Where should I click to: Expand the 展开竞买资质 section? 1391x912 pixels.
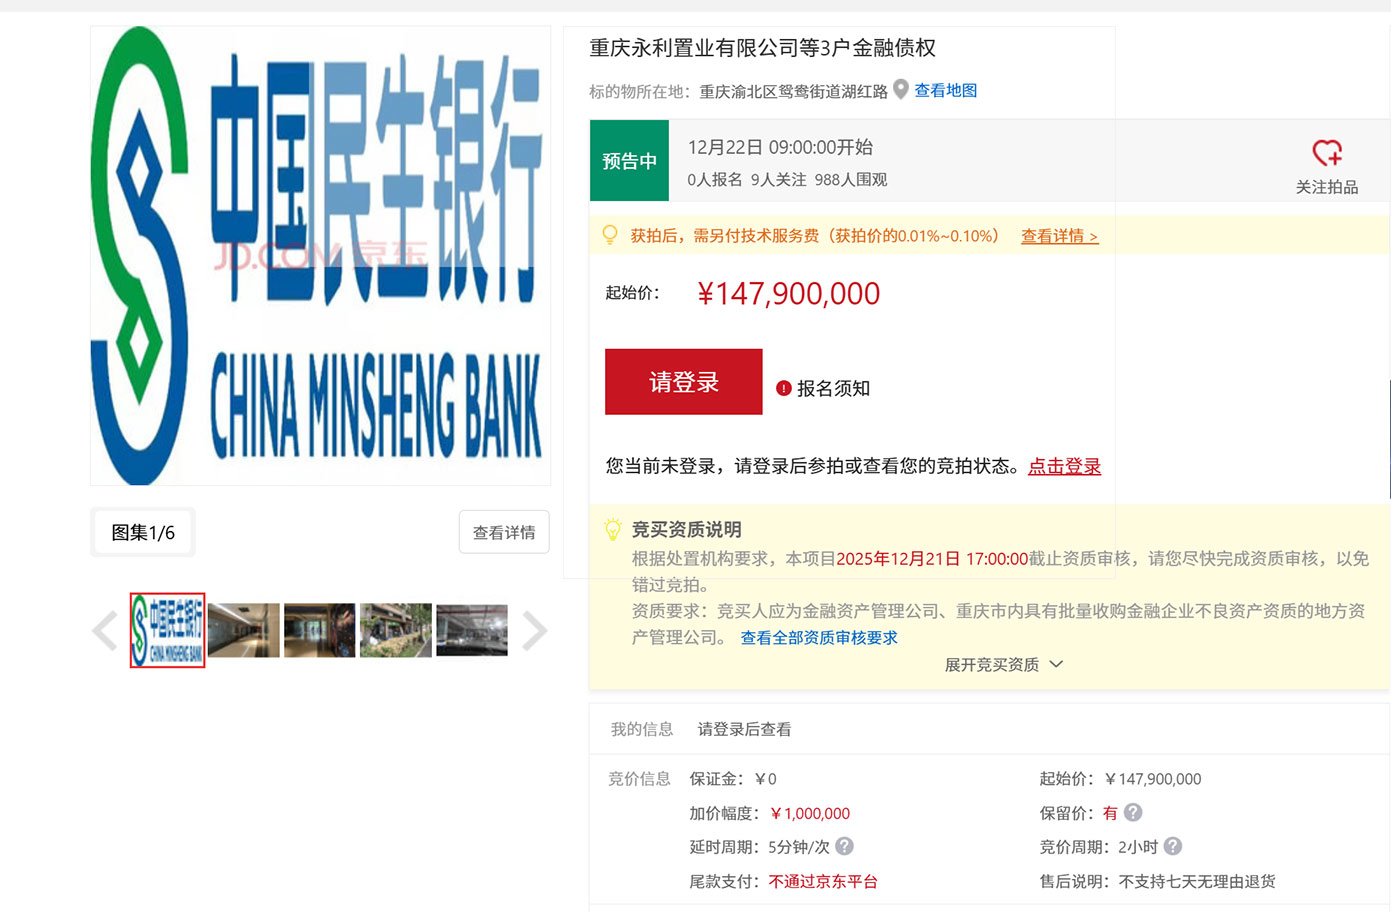[1003, 665]
